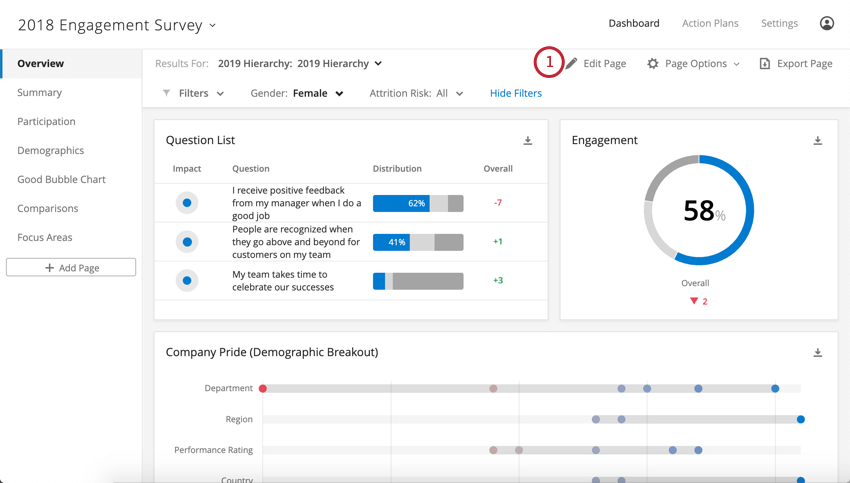Go to the Settings tab
The width and height of the screenshot is (850, 483).
coord(779,23)
